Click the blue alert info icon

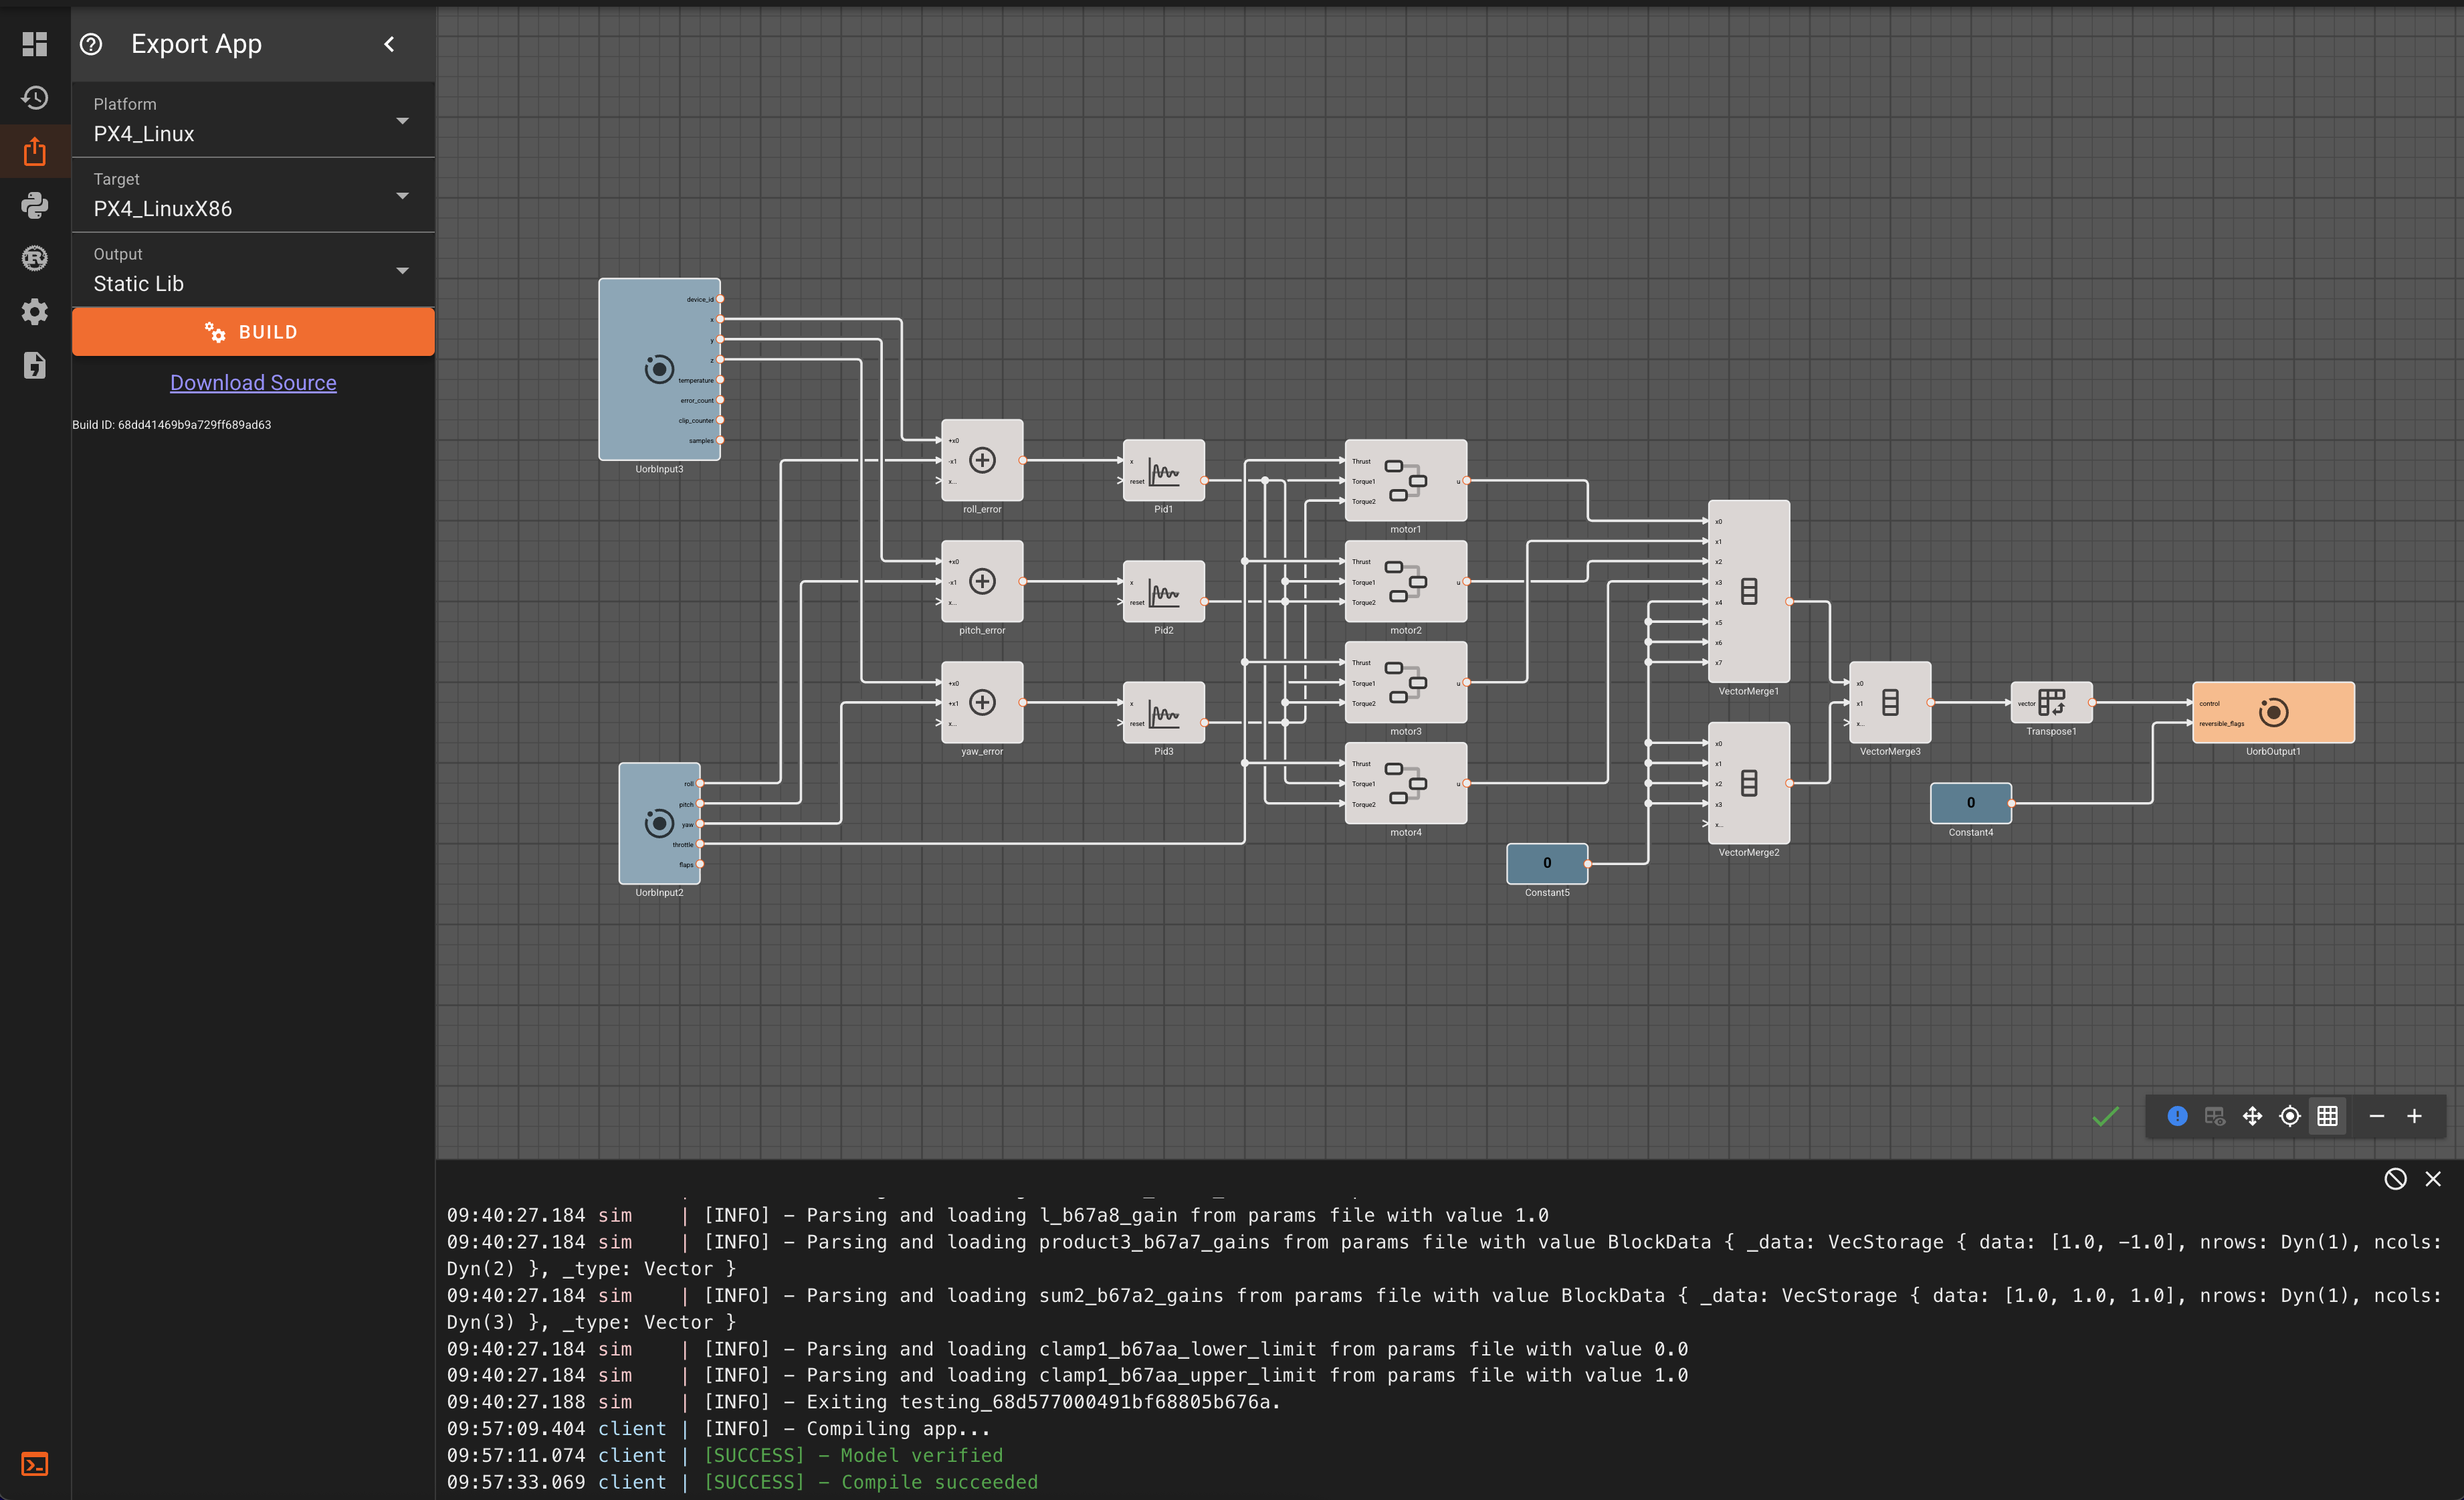pyautogui.click(x=2177, y=1116)
